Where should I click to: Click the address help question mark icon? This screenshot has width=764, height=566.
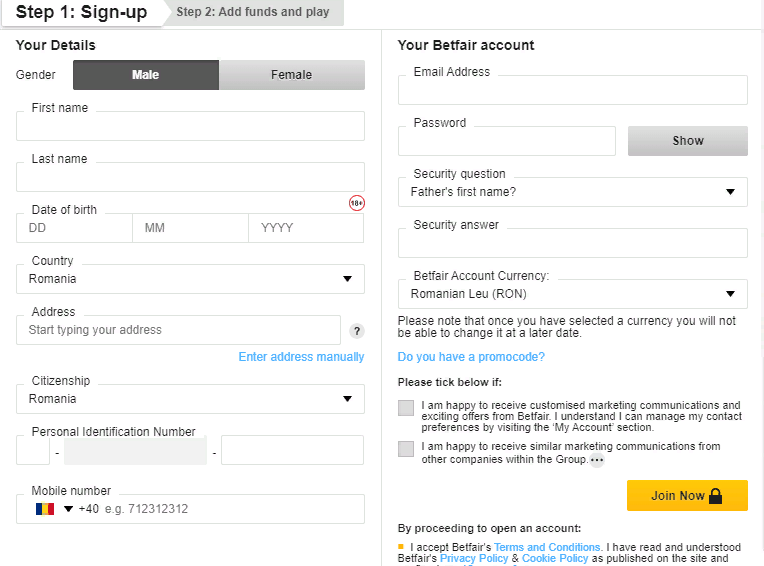pyautogui.click(x=357, y=331)
